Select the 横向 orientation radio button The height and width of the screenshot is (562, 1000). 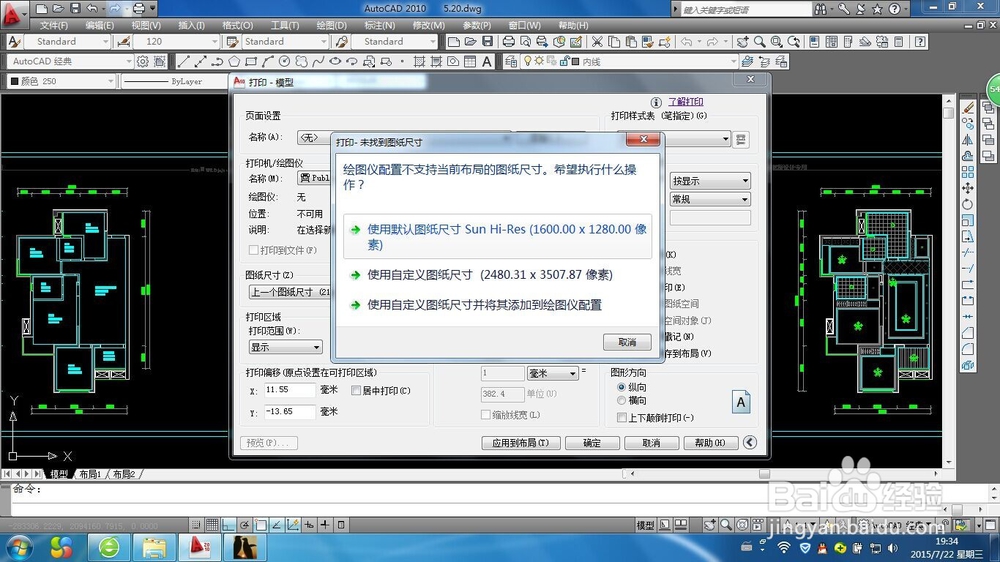621,401
